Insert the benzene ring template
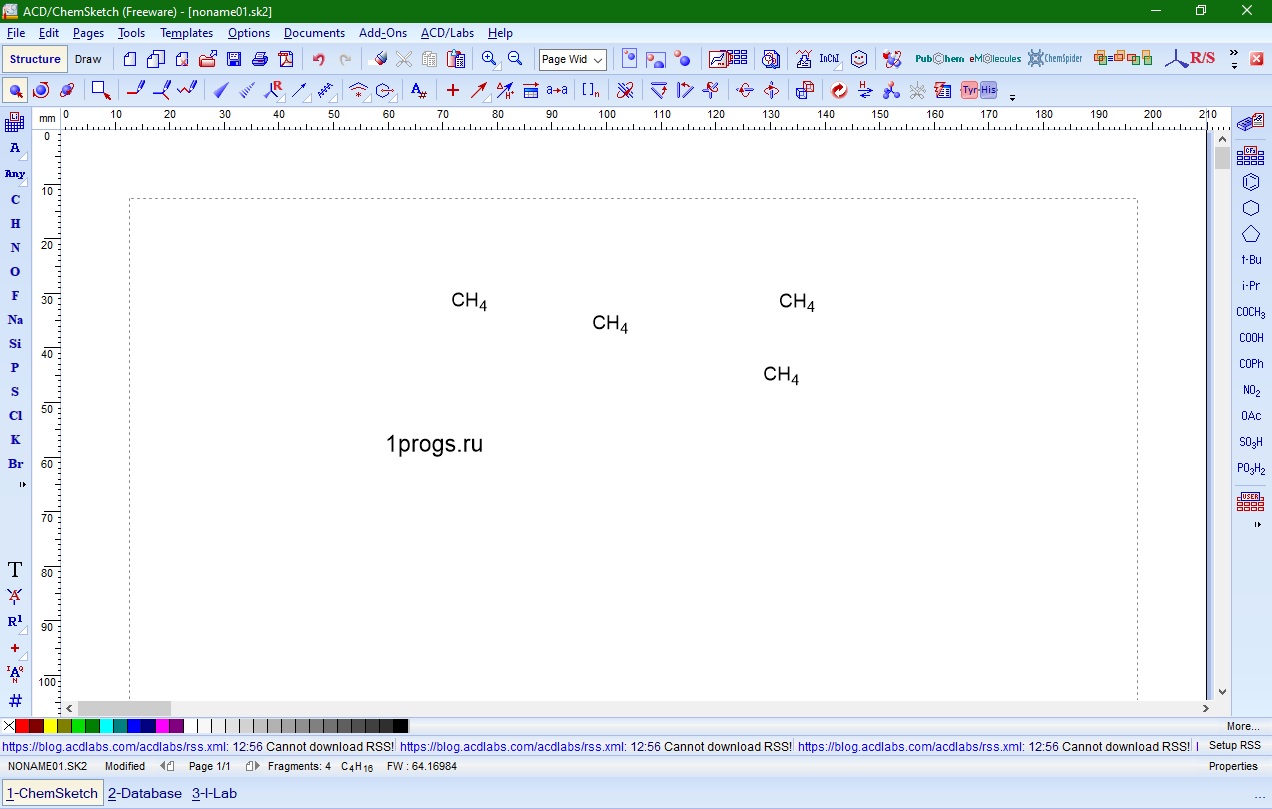 tap(1251, 182)
